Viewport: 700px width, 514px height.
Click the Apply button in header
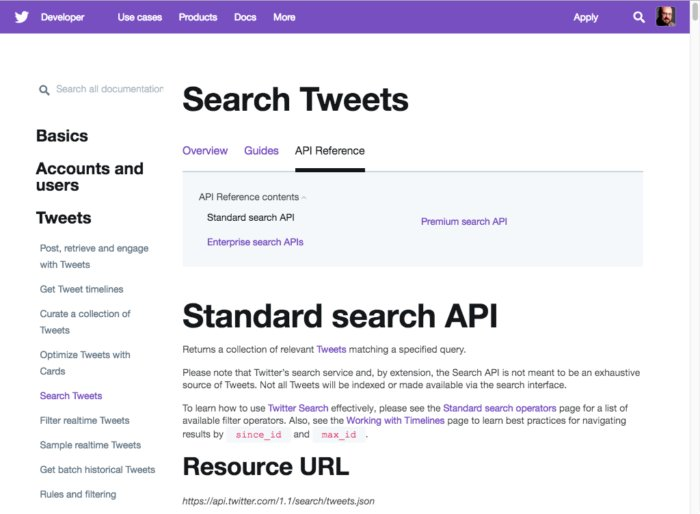(586, 17)
